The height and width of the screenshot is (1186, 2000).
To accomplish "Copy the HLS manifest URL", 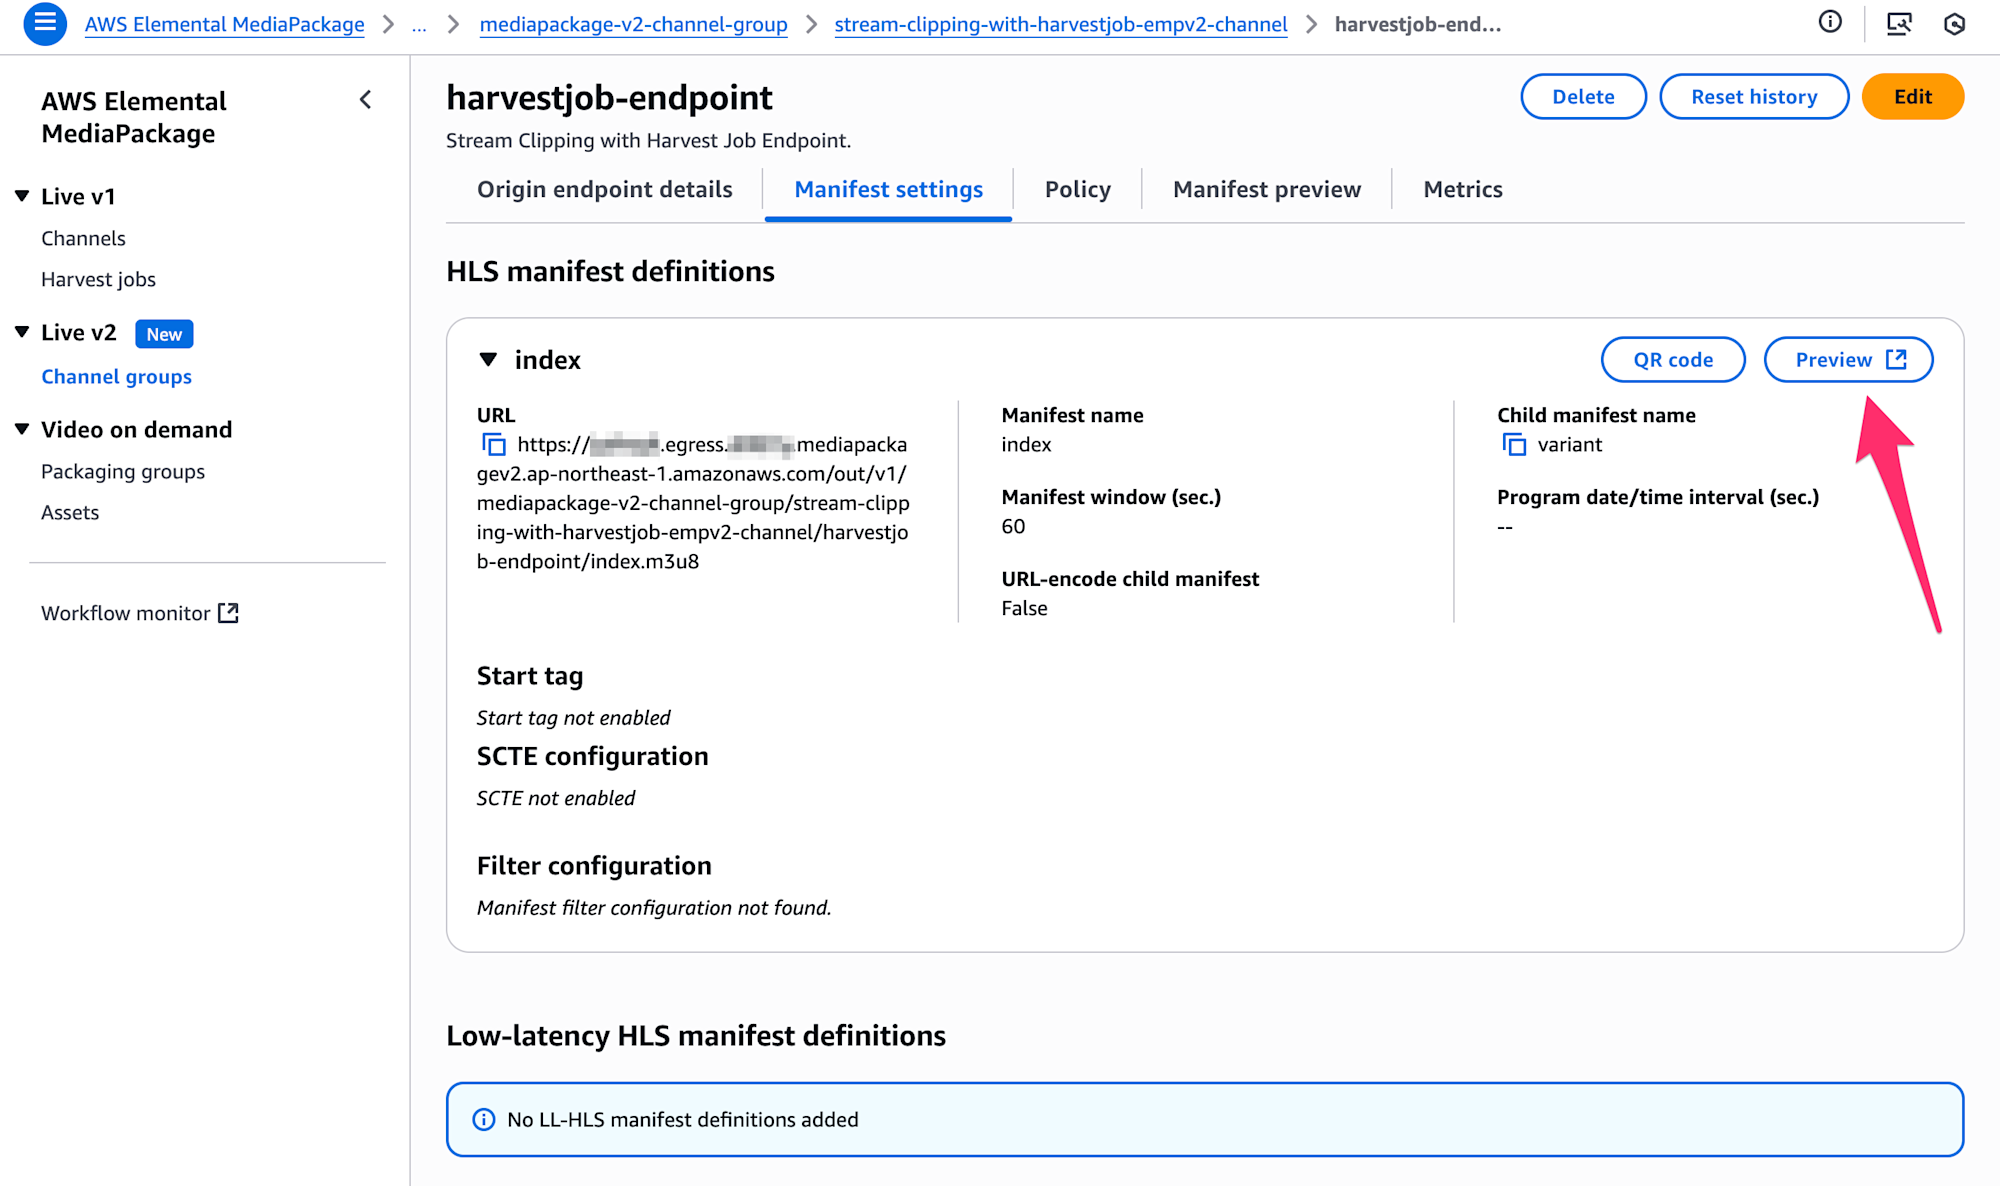I will [x=494, y=444].
